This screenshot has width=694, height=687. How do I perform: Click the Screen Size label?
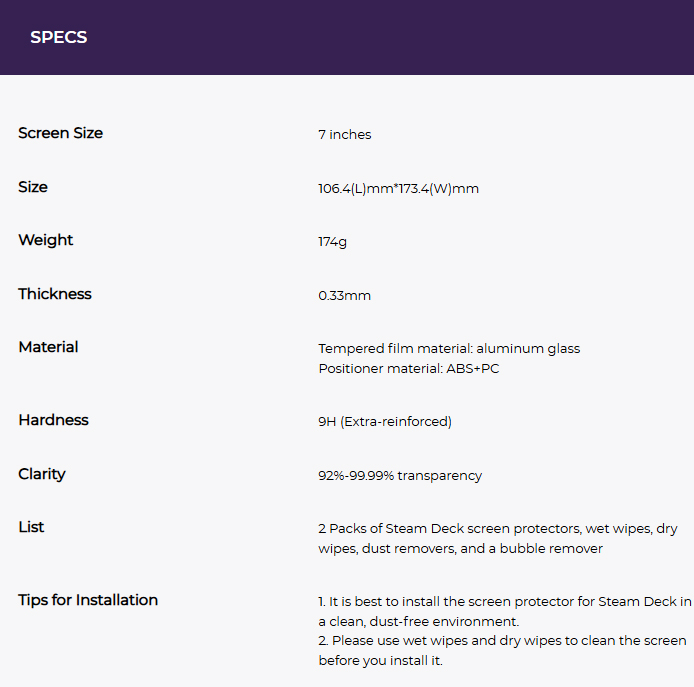(x=60, y=133)
